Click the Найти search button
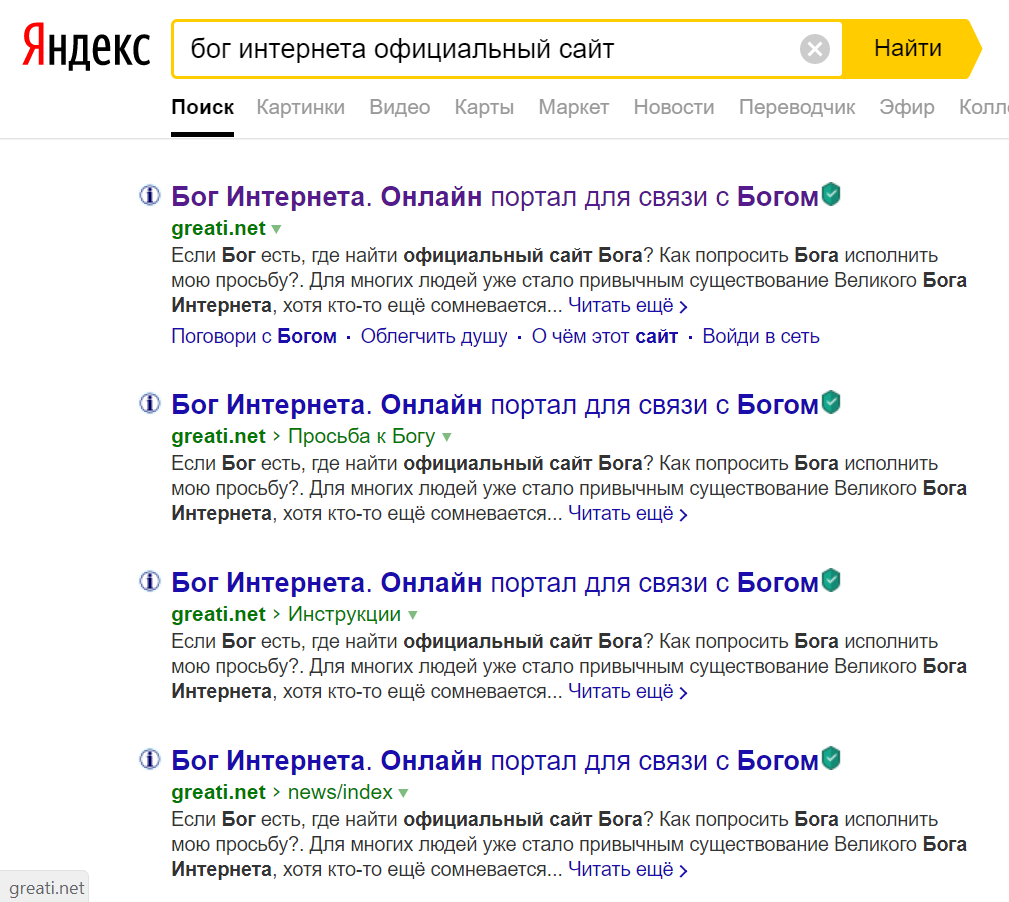This screenshot has width=1009, height=902. (911, 49)
